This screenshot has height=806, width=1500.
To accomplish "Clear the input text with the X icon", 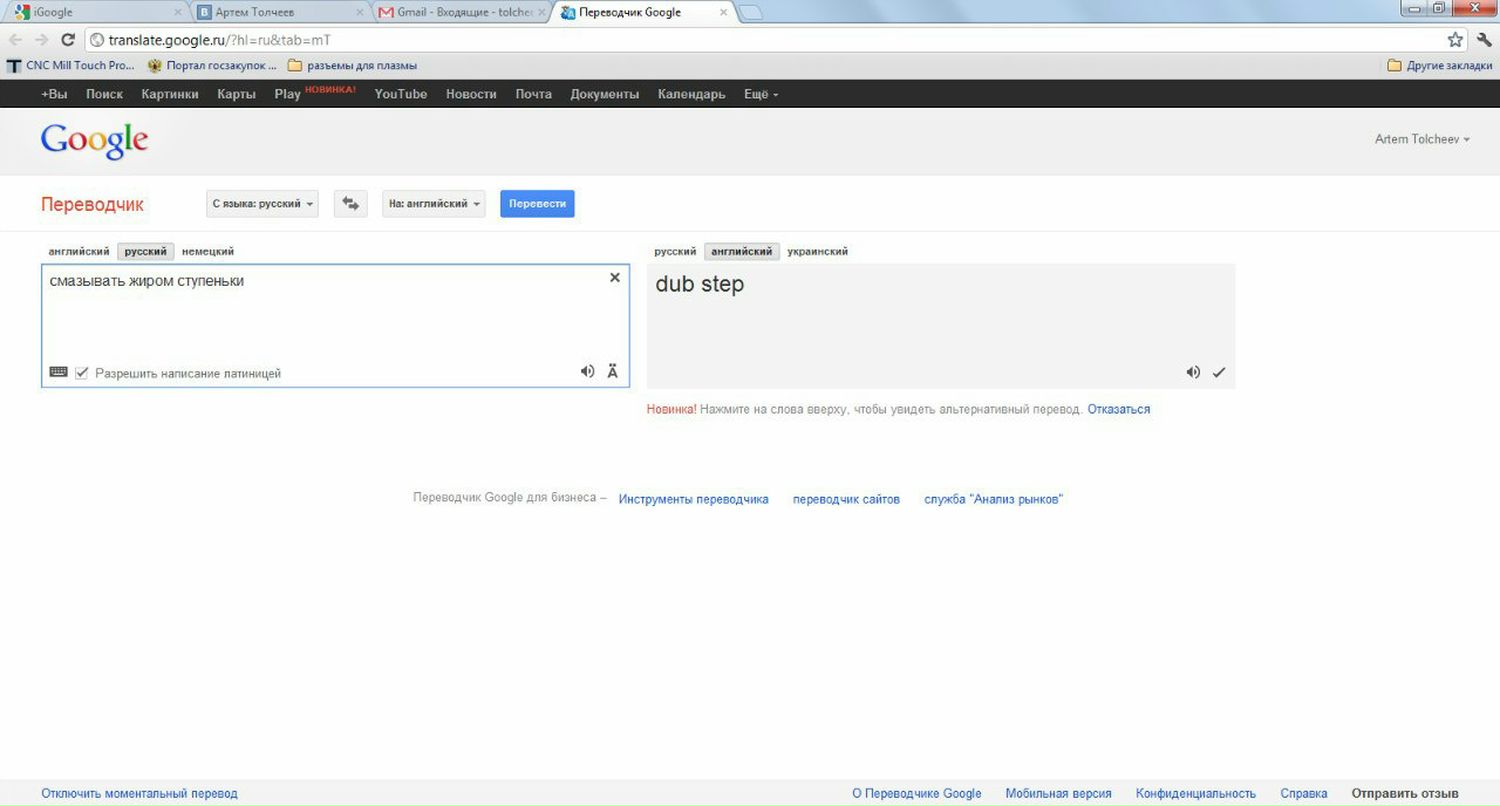I will (x=614, y=277).
